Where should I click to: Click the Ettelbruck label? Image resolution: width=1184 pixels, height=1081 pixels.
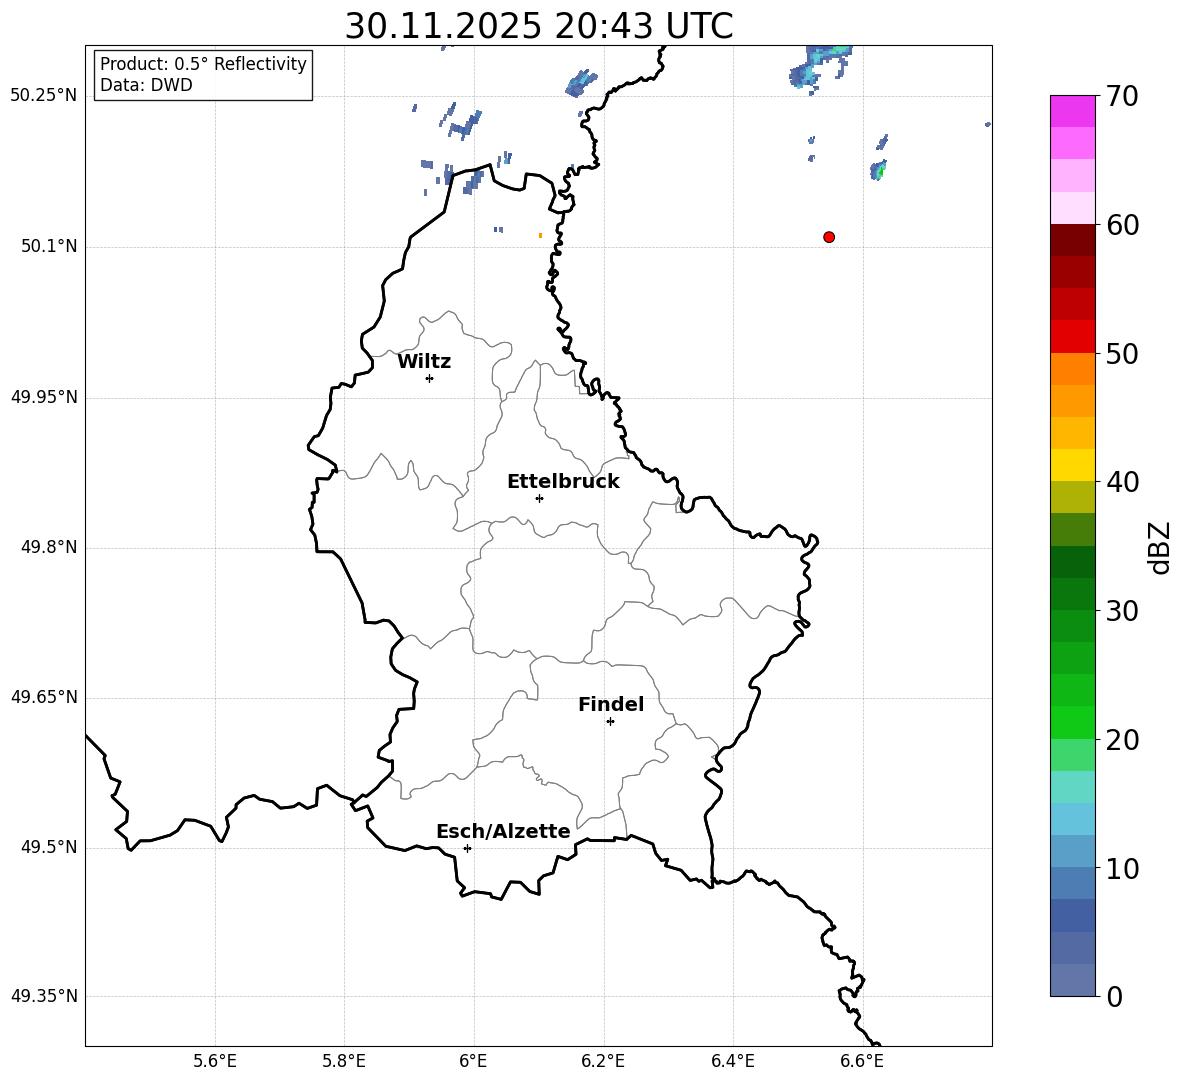[563, 482]
